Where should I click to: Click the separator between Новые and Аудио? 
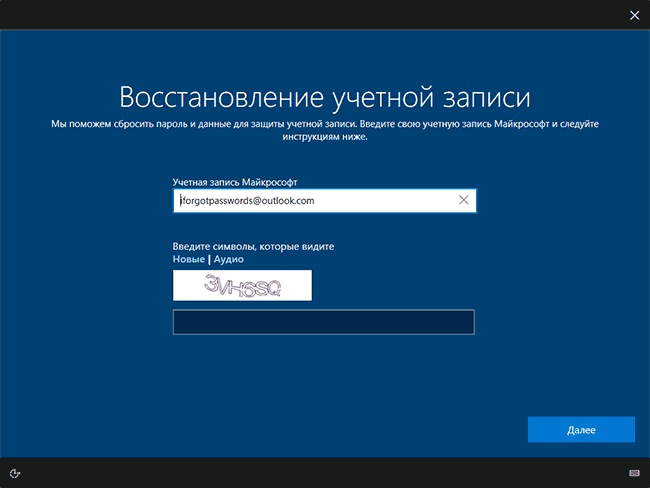pos(208,259)
